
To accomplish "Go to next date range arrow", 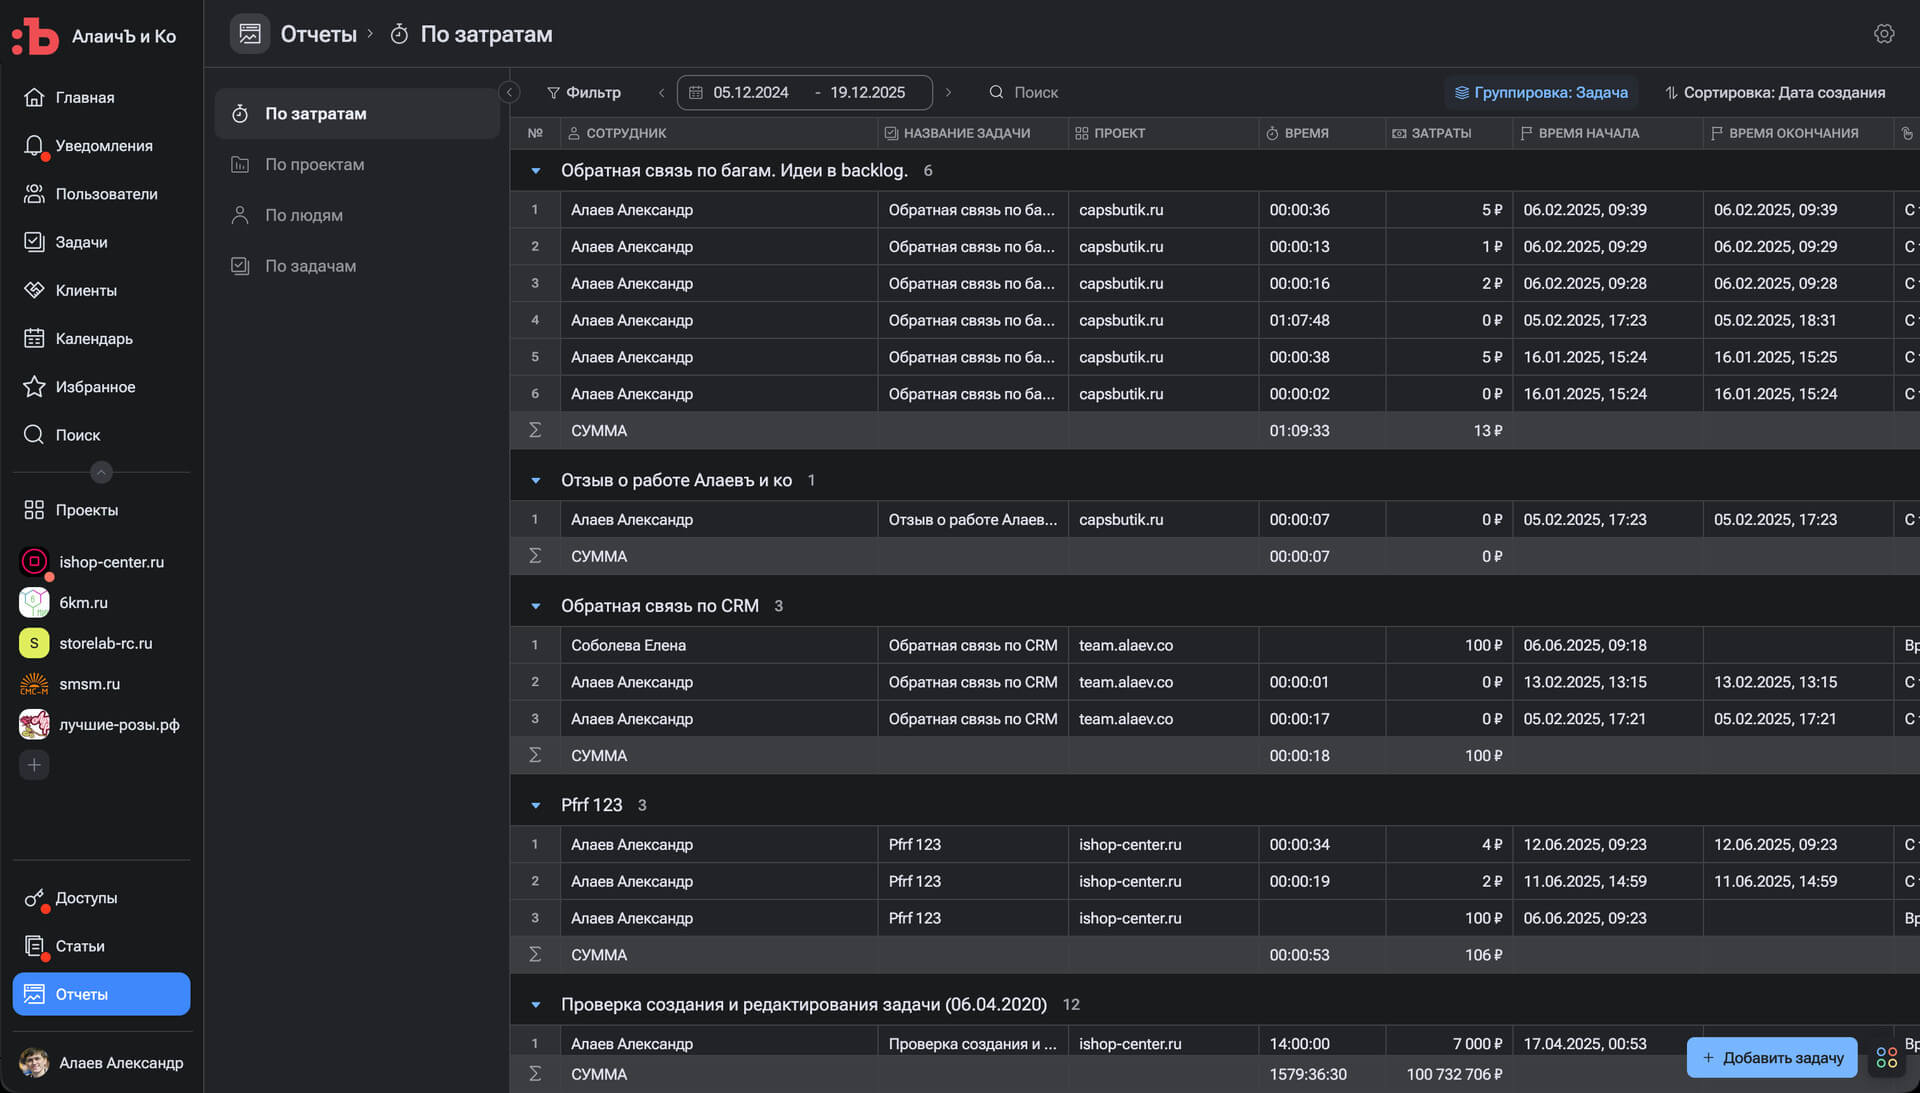I will pos(948,92).
